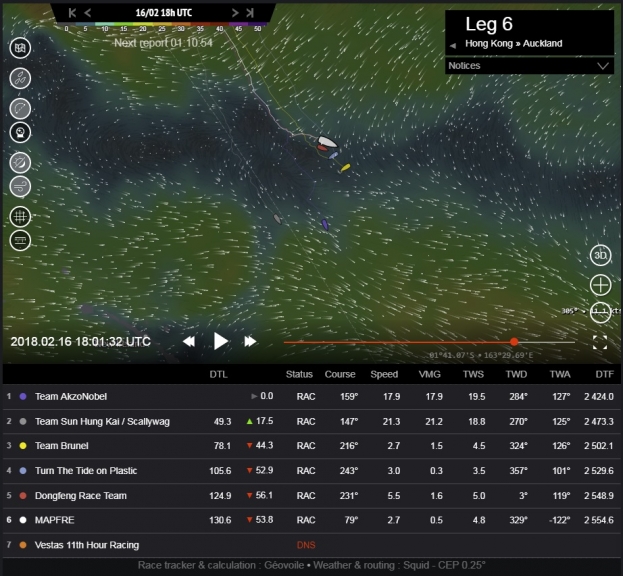Screen dimensions: 623x576
Task: Click the gray boat on map
Action: [x=277, y=218]
